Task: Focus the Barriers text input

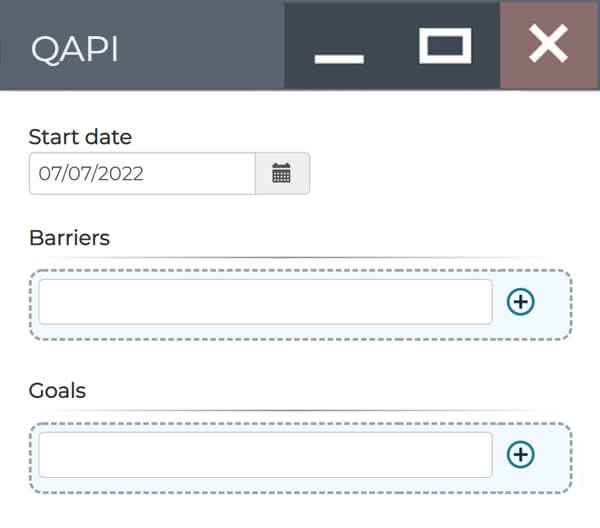Action: tap(265, 302)
